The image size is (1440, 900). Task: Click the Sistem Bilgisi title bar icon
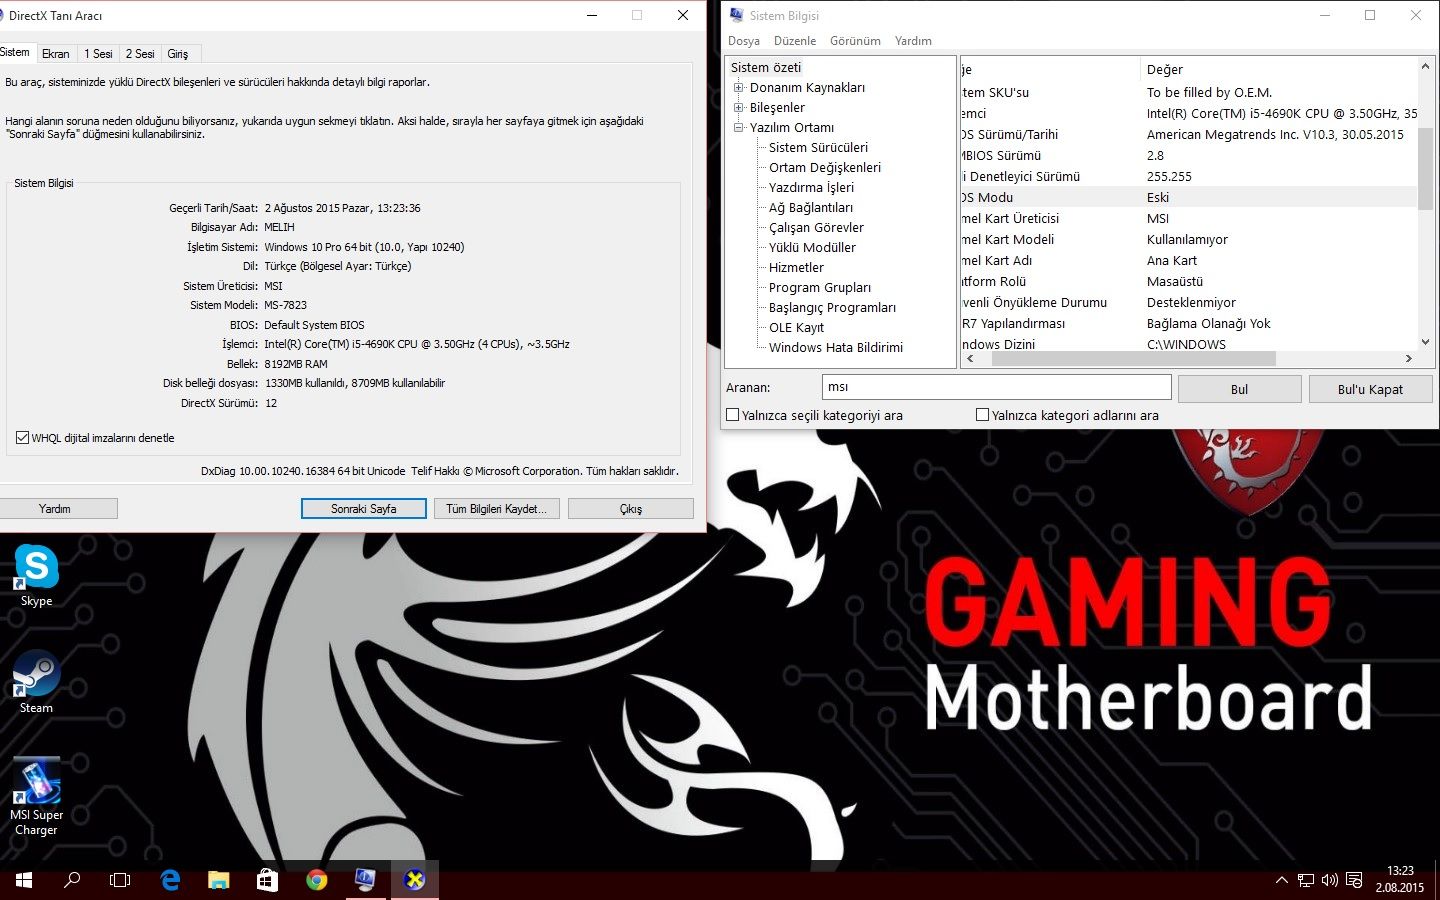(x=736, y=15)
